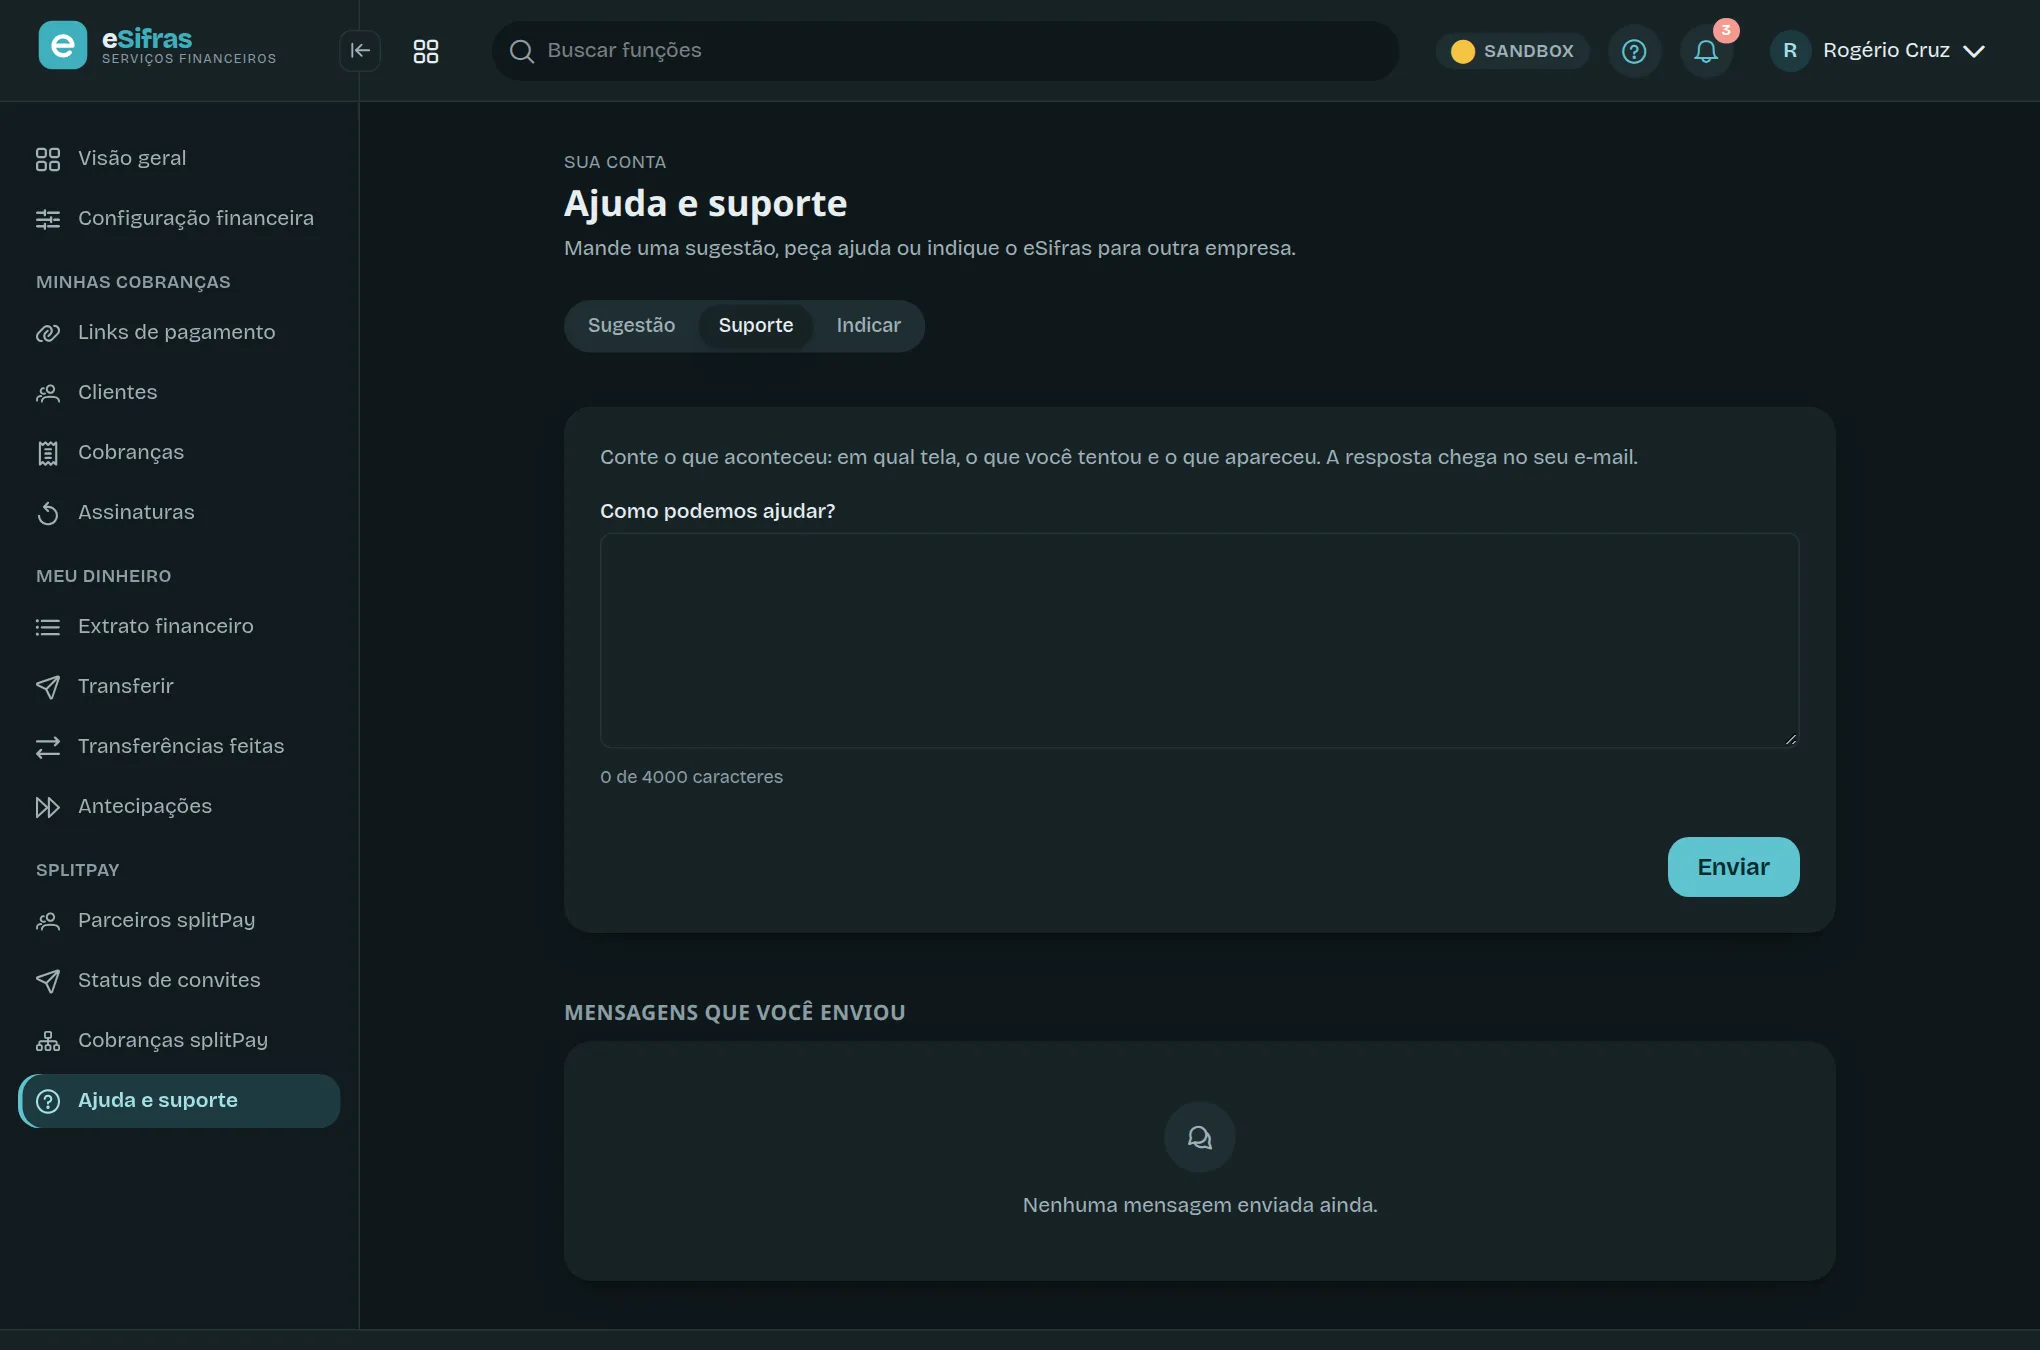Open the apps grid icon

point(426,51)
